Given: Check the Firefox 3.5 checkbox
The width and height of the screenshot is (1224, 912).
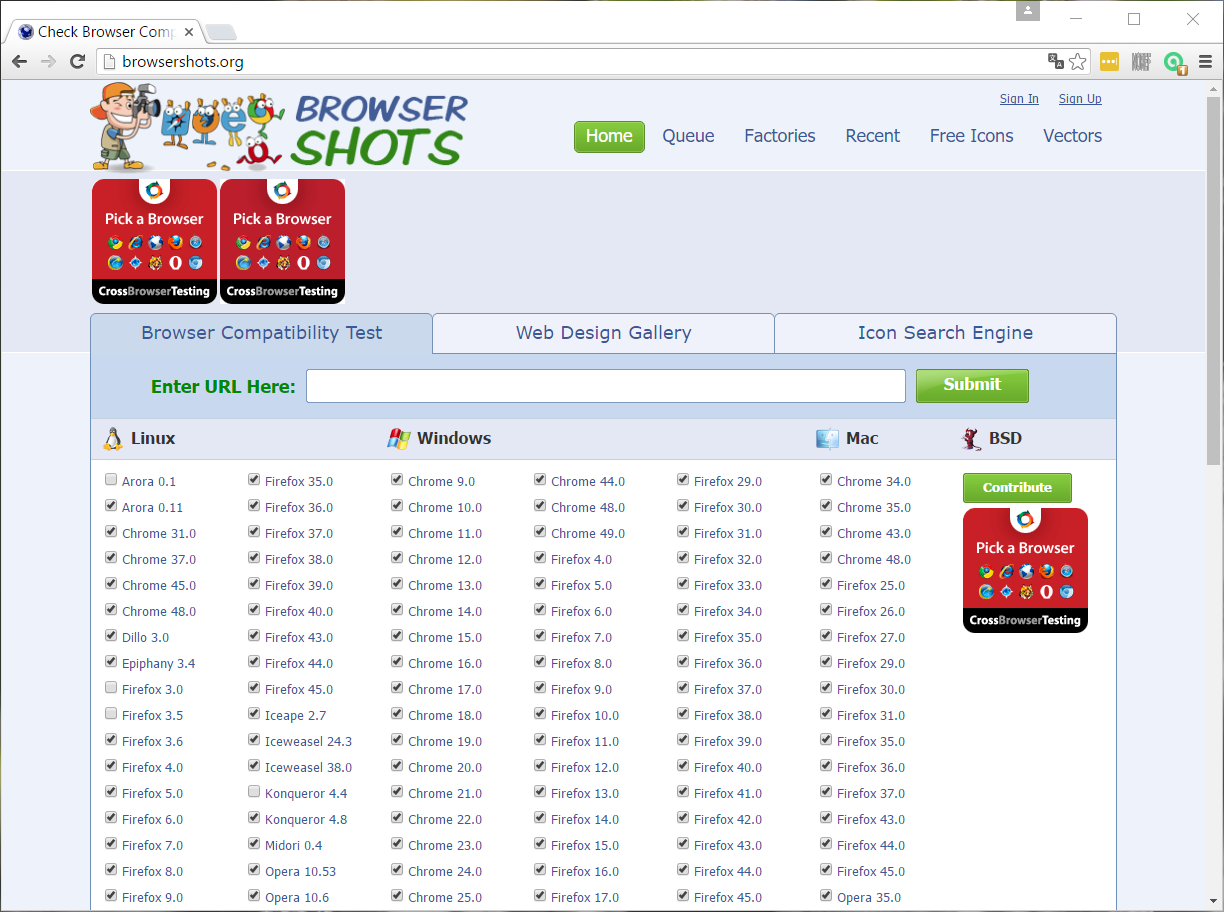Looking at the screenshot, I should (x=111, y=714).
